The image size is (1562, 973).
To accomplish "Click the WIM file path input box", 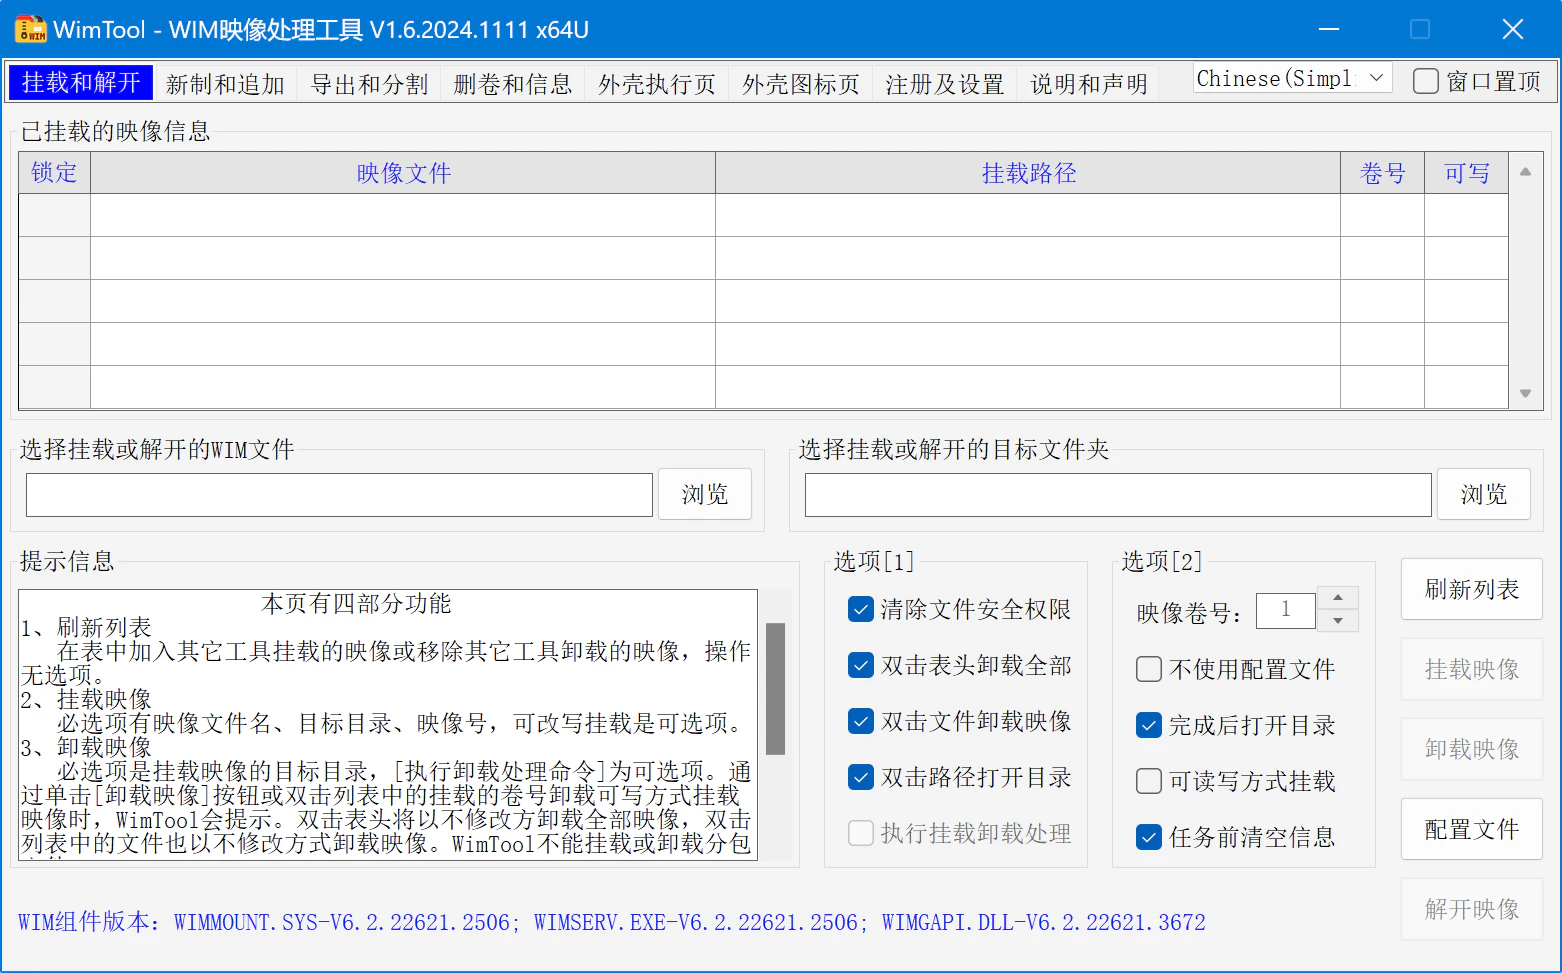I will click(x=338, y=493).
